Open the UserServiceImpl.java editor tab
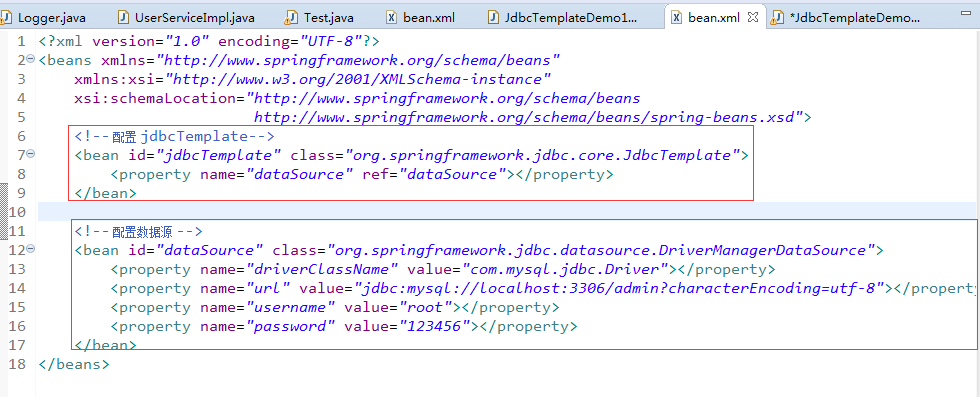Viewport: 980px width, 397px height. [x=186, y=18]
